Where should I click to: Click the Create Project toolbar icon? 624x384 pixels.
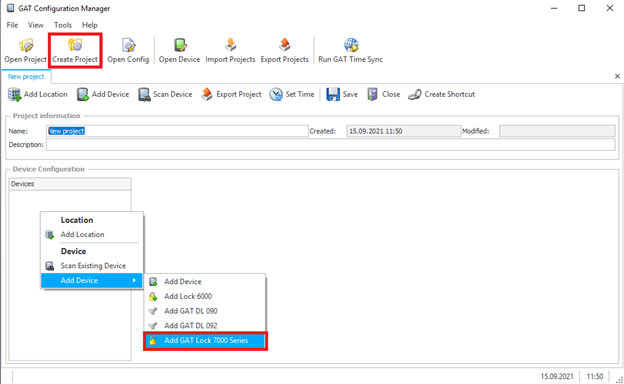tap(75, 51)
